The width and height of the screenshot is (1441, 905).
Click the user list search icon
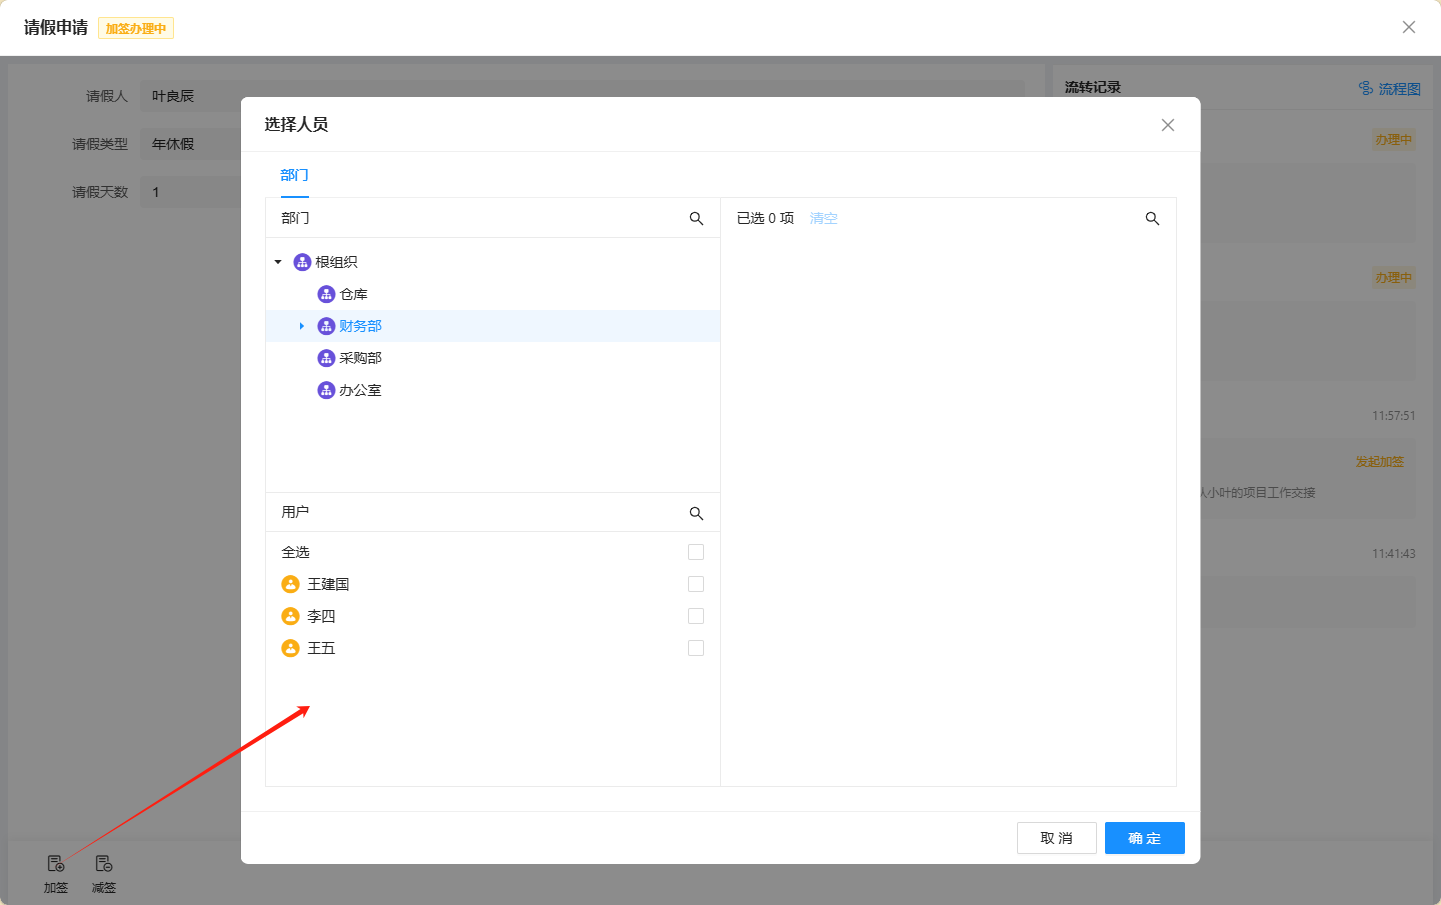click(x=696, y=513)
